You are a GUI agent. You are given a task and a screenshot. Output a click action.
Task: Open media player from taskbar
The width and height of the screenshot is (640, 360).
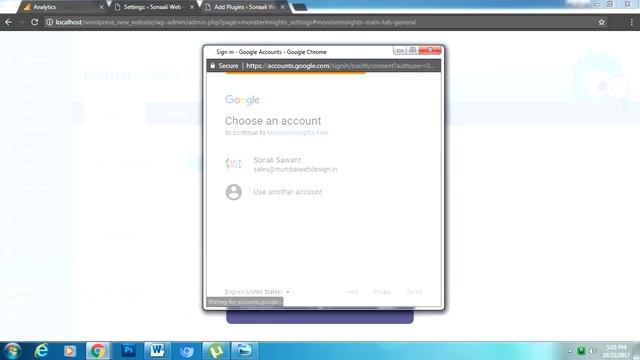(69, 351)
